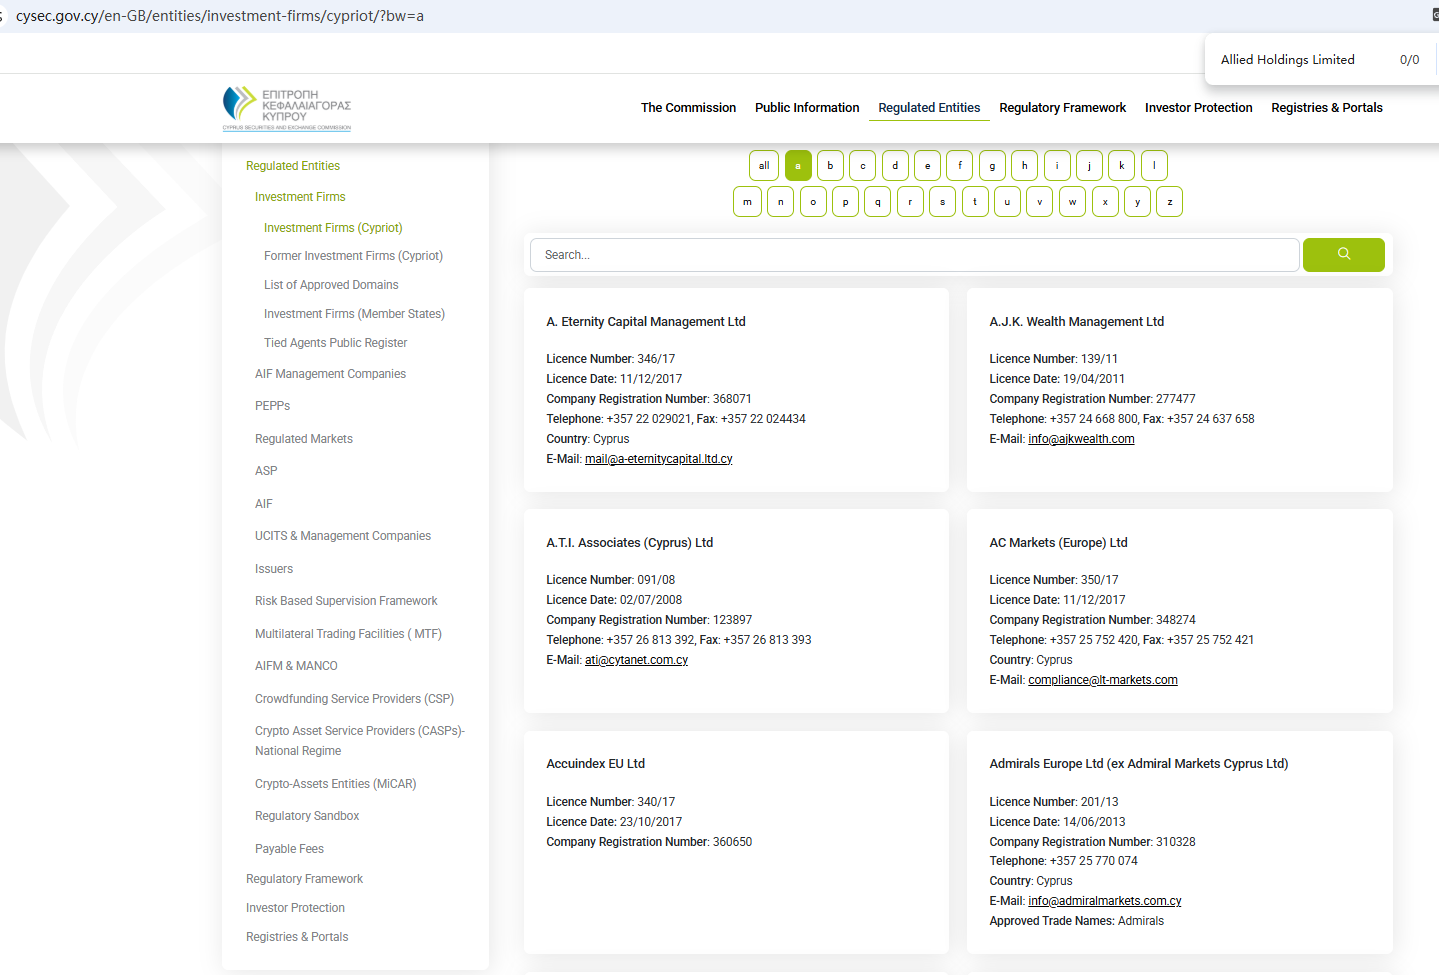
Task: Go to Tied Agents Public Register
Action: pyautogui.click(x=335, y=343)
